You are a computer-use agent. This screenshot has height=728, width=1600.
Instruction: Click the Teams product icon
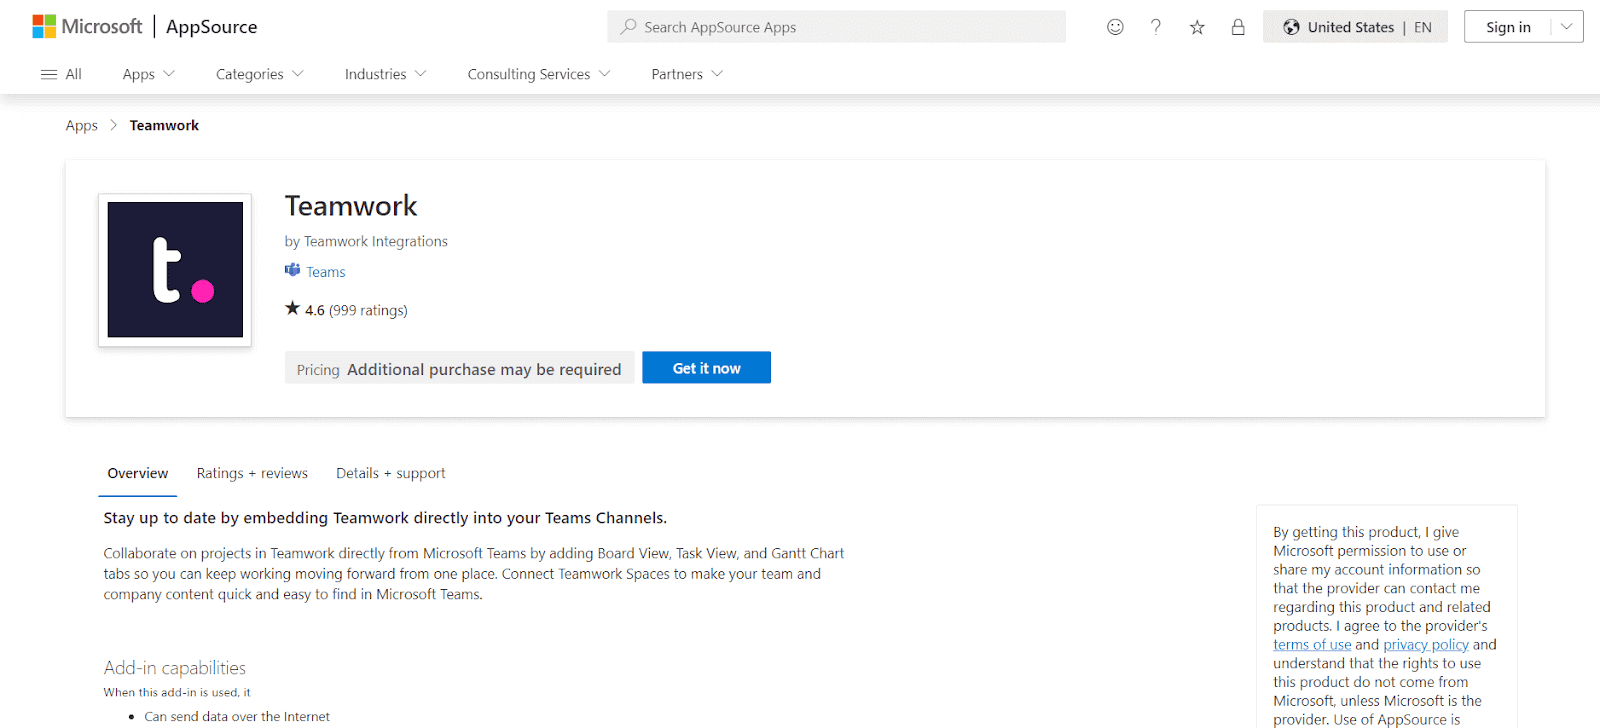tap(293, 271)
